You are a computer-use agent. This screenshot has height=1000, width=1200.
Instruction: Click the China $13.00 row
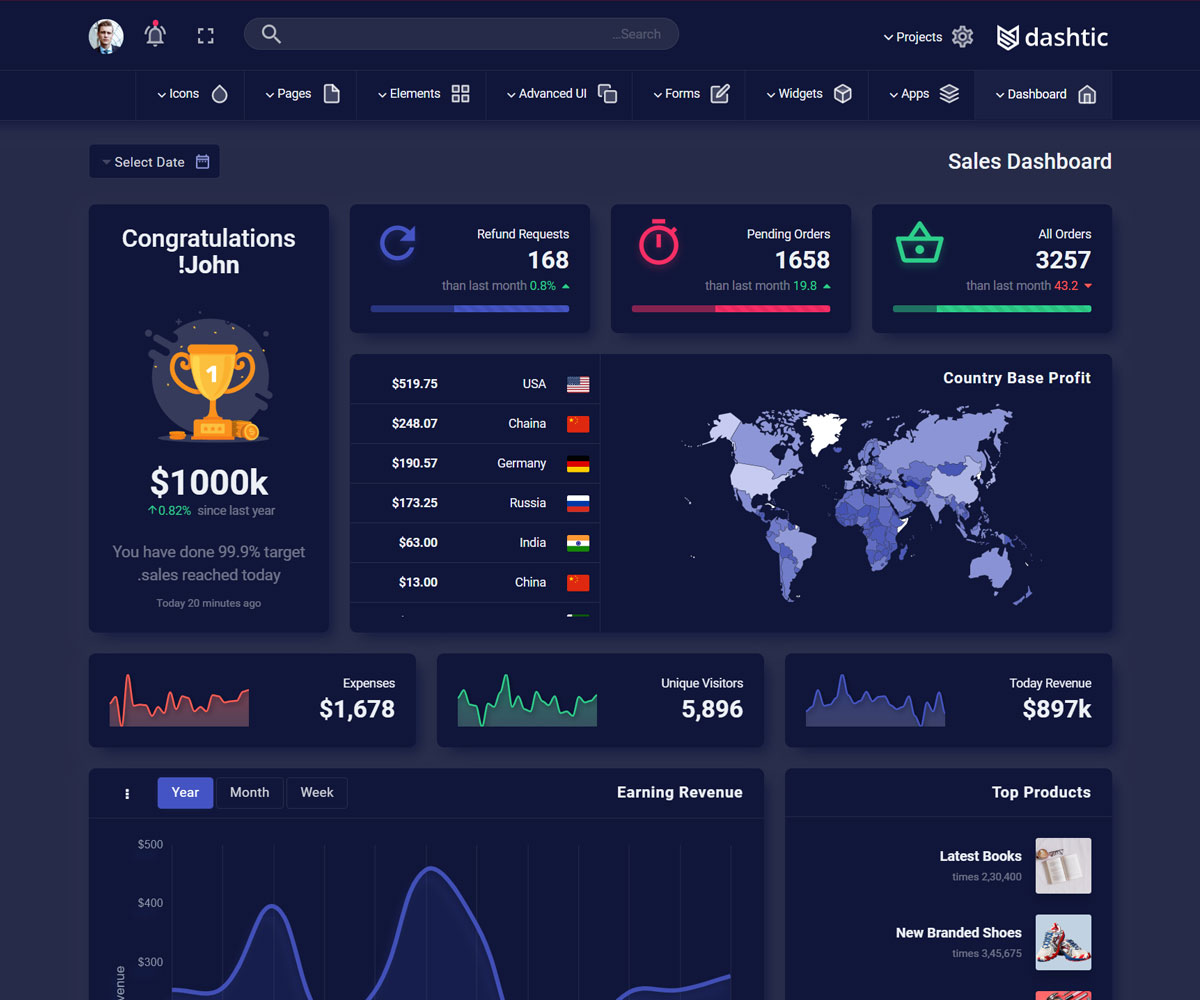point(475,582)
